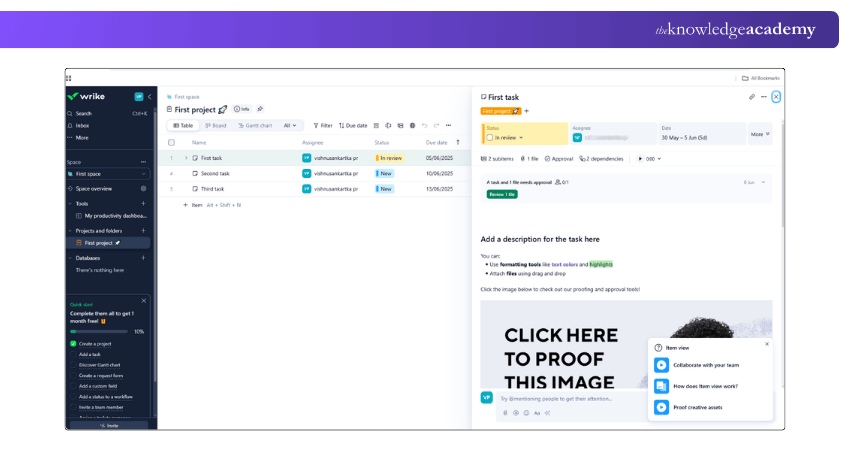The image size is (850, 450).
Task: Start the task timer play button
Action: pos(640,159)
